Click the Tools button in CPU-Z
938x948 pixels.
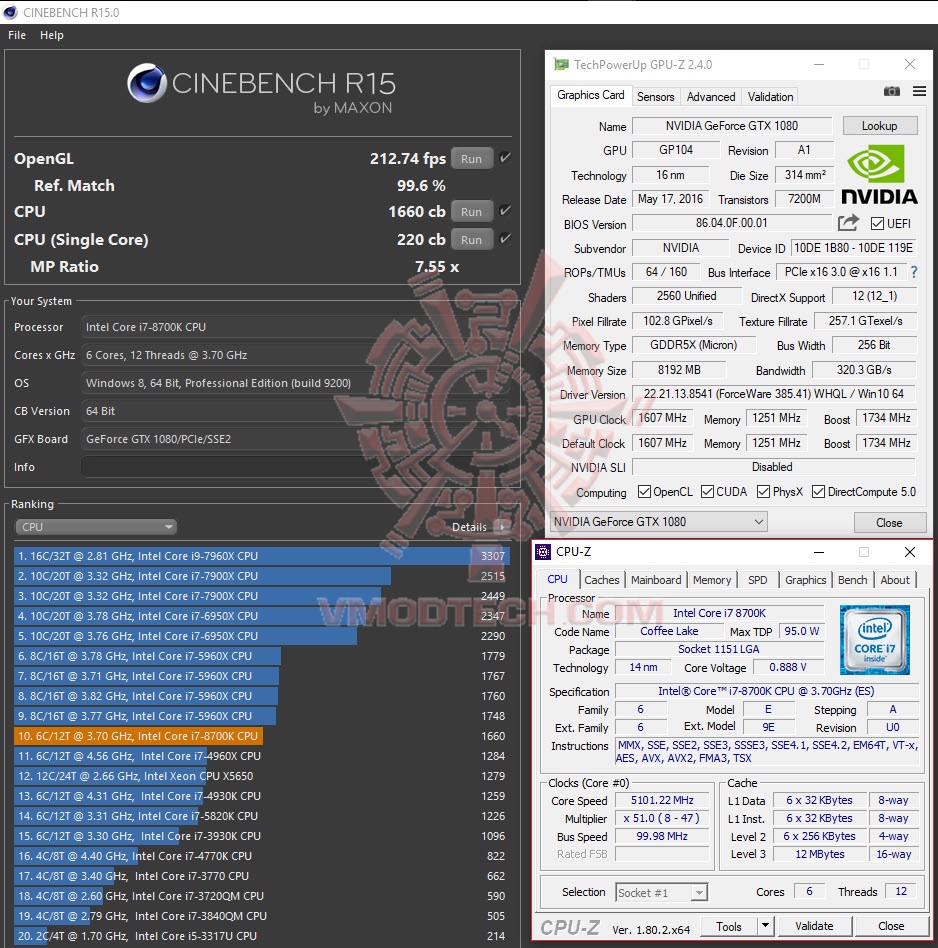coord(729,926)
